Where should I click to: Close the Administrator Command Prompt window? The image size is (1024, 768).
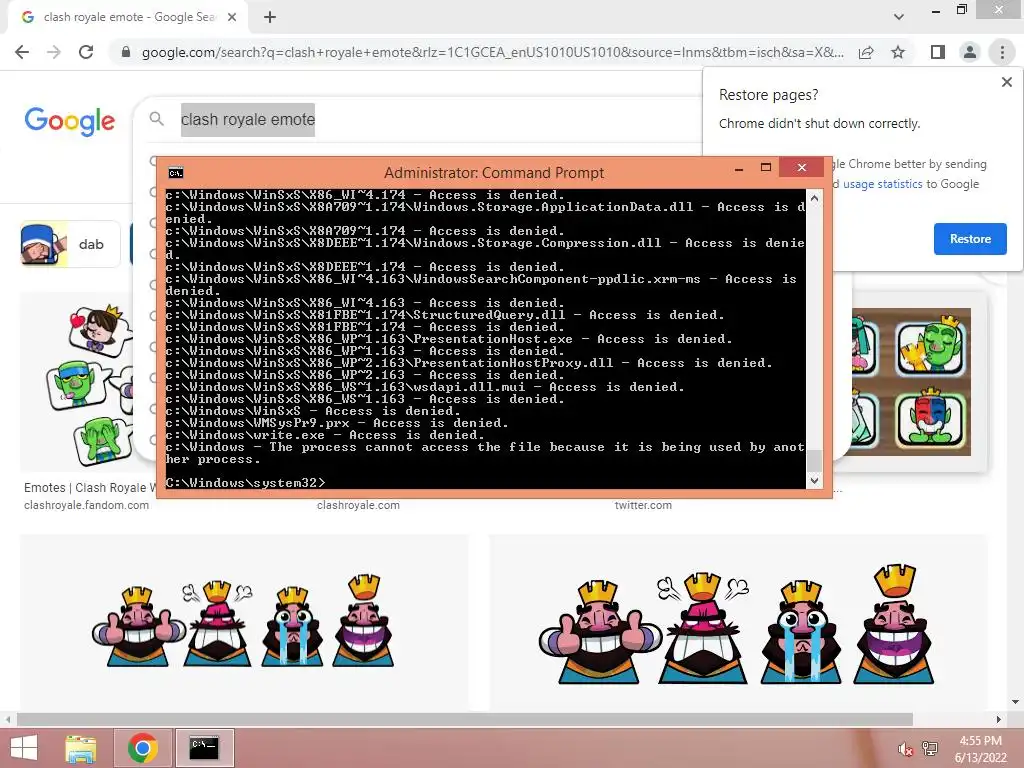pyautogui.click(x=801, y=168)
